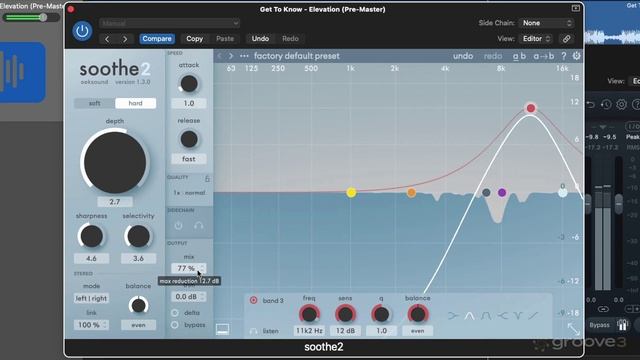
Task: Open the Manual preset dropdown
Action: (x=169, y=23)
